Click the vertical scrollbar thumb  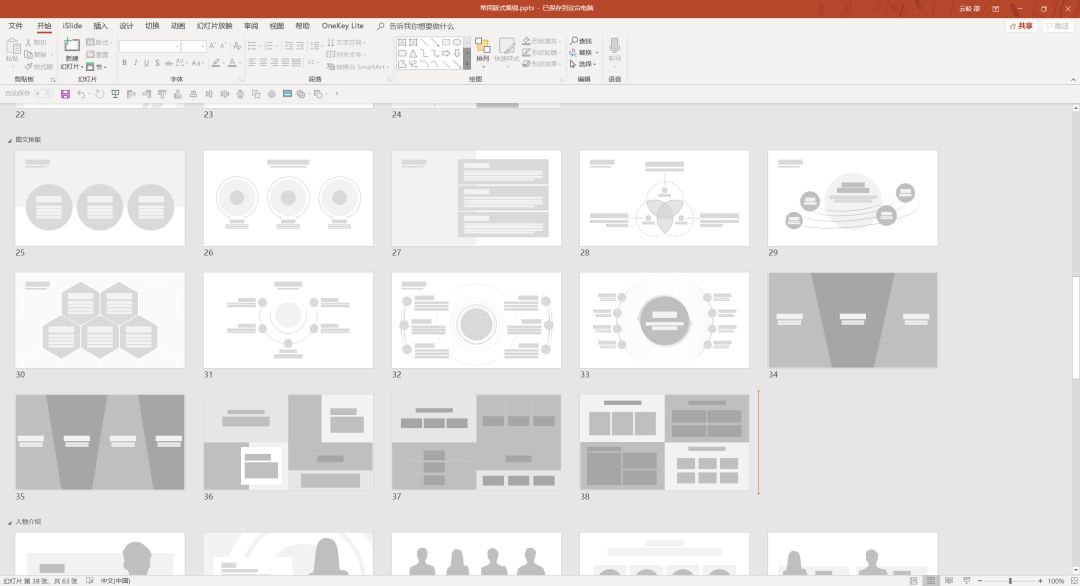click(1075, 326)
